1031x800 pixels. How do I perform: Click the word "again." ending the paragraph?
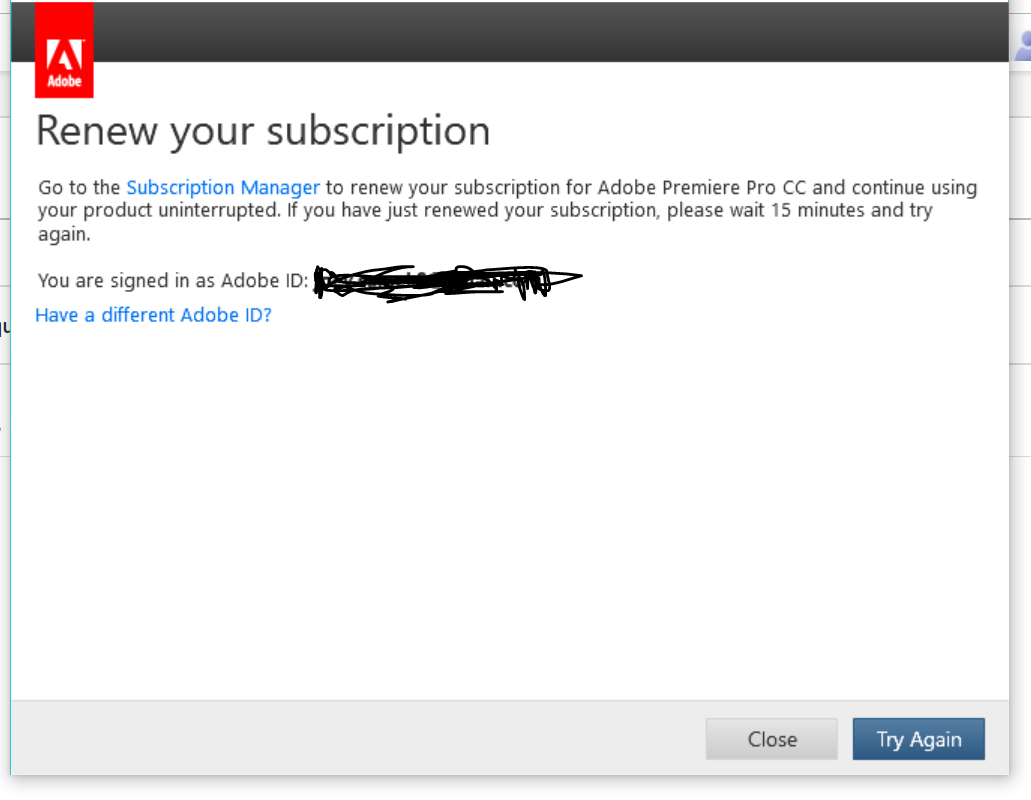point(64,235)
